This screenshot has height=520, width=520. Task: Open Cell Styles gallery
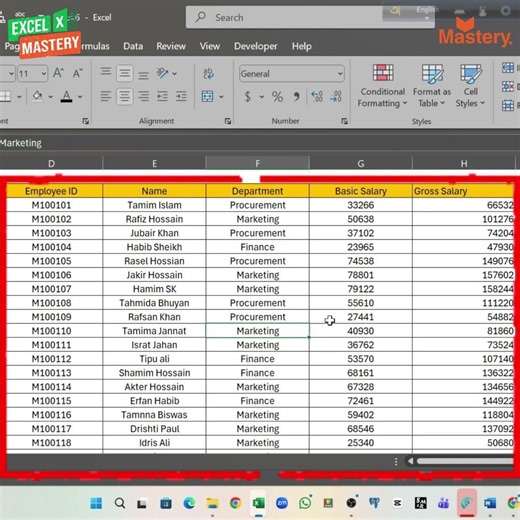pyautogui.click(x=470, y=86)
